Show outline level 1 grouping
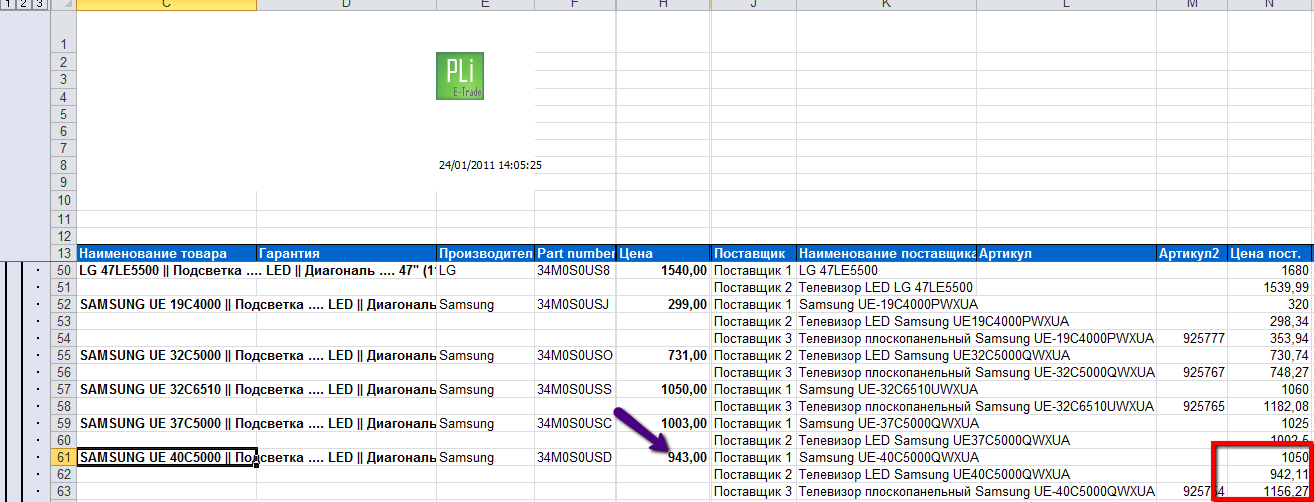Viewport: 1314px width, 502px height. [9, 5]
